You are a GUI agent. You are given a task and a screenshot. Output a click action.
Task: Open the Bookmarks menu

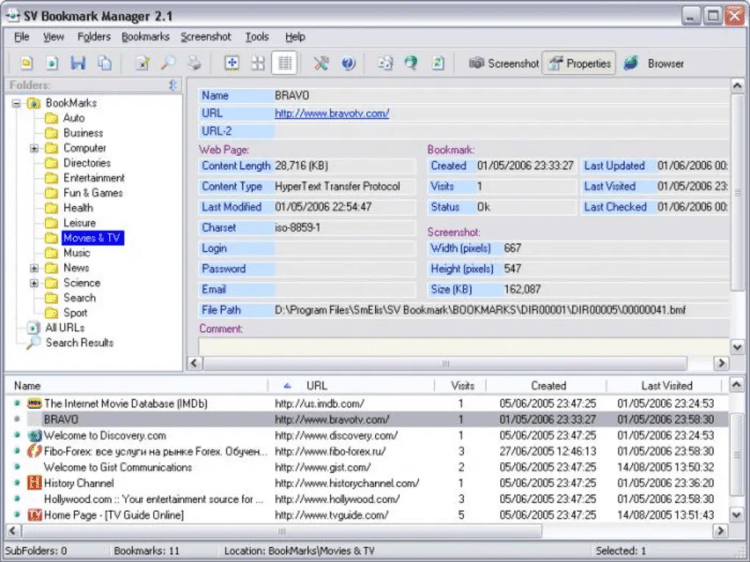coord(145,37)
